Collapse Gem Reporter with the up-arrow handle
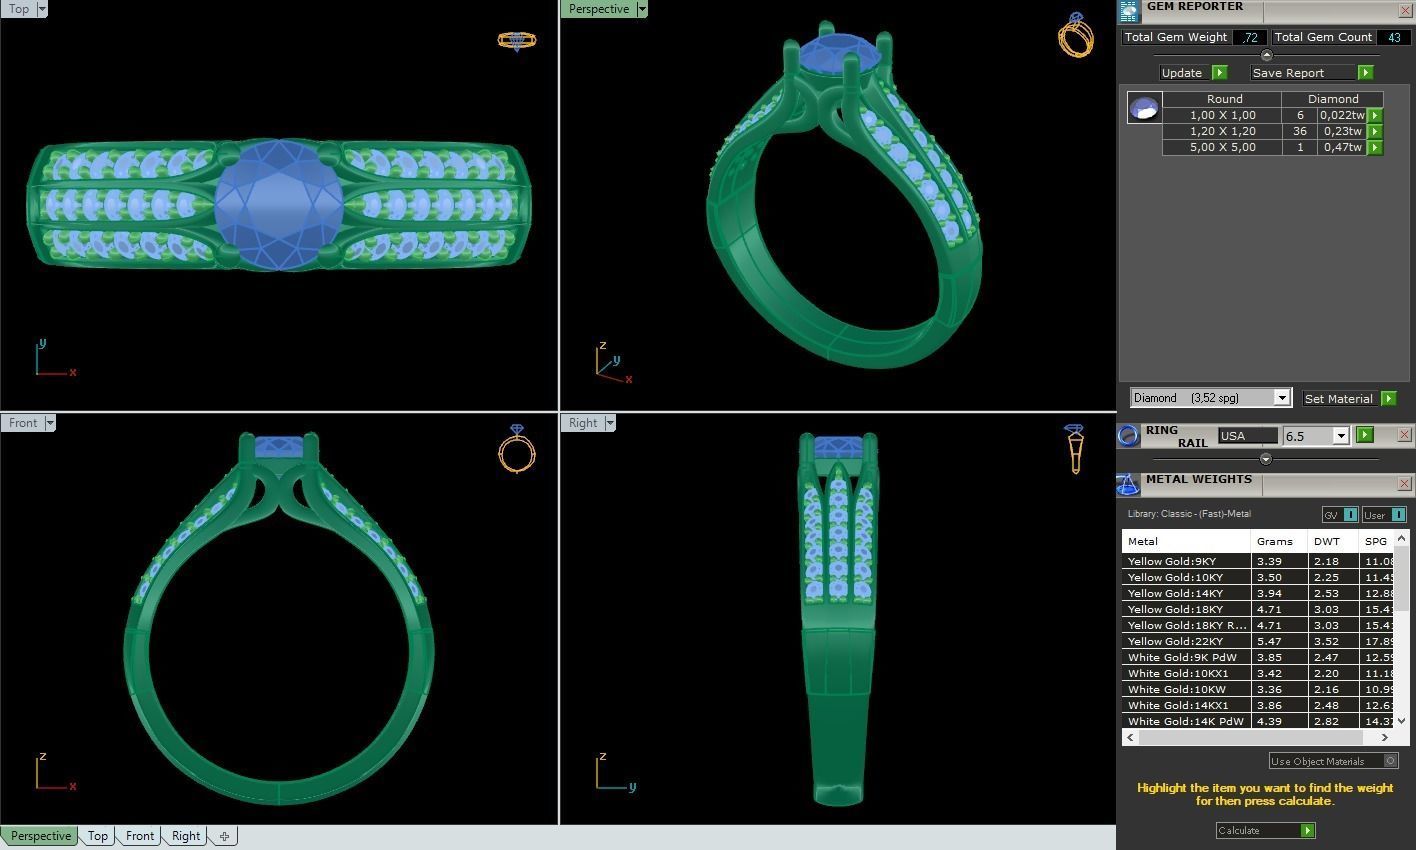 pos(1267,55)
